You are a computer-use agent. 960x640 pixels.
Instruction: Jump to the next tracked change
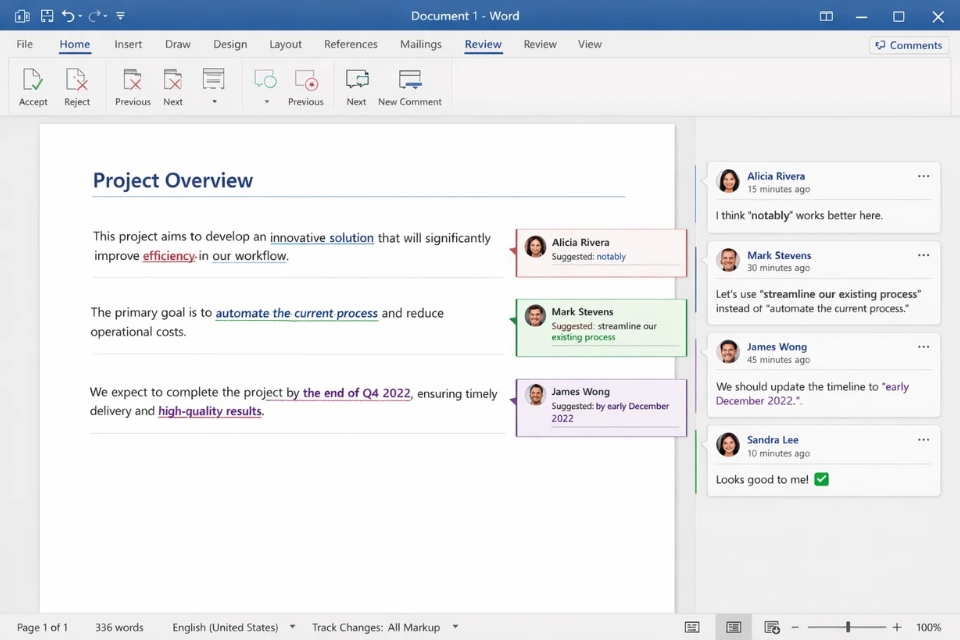click(x=172, y=85)
